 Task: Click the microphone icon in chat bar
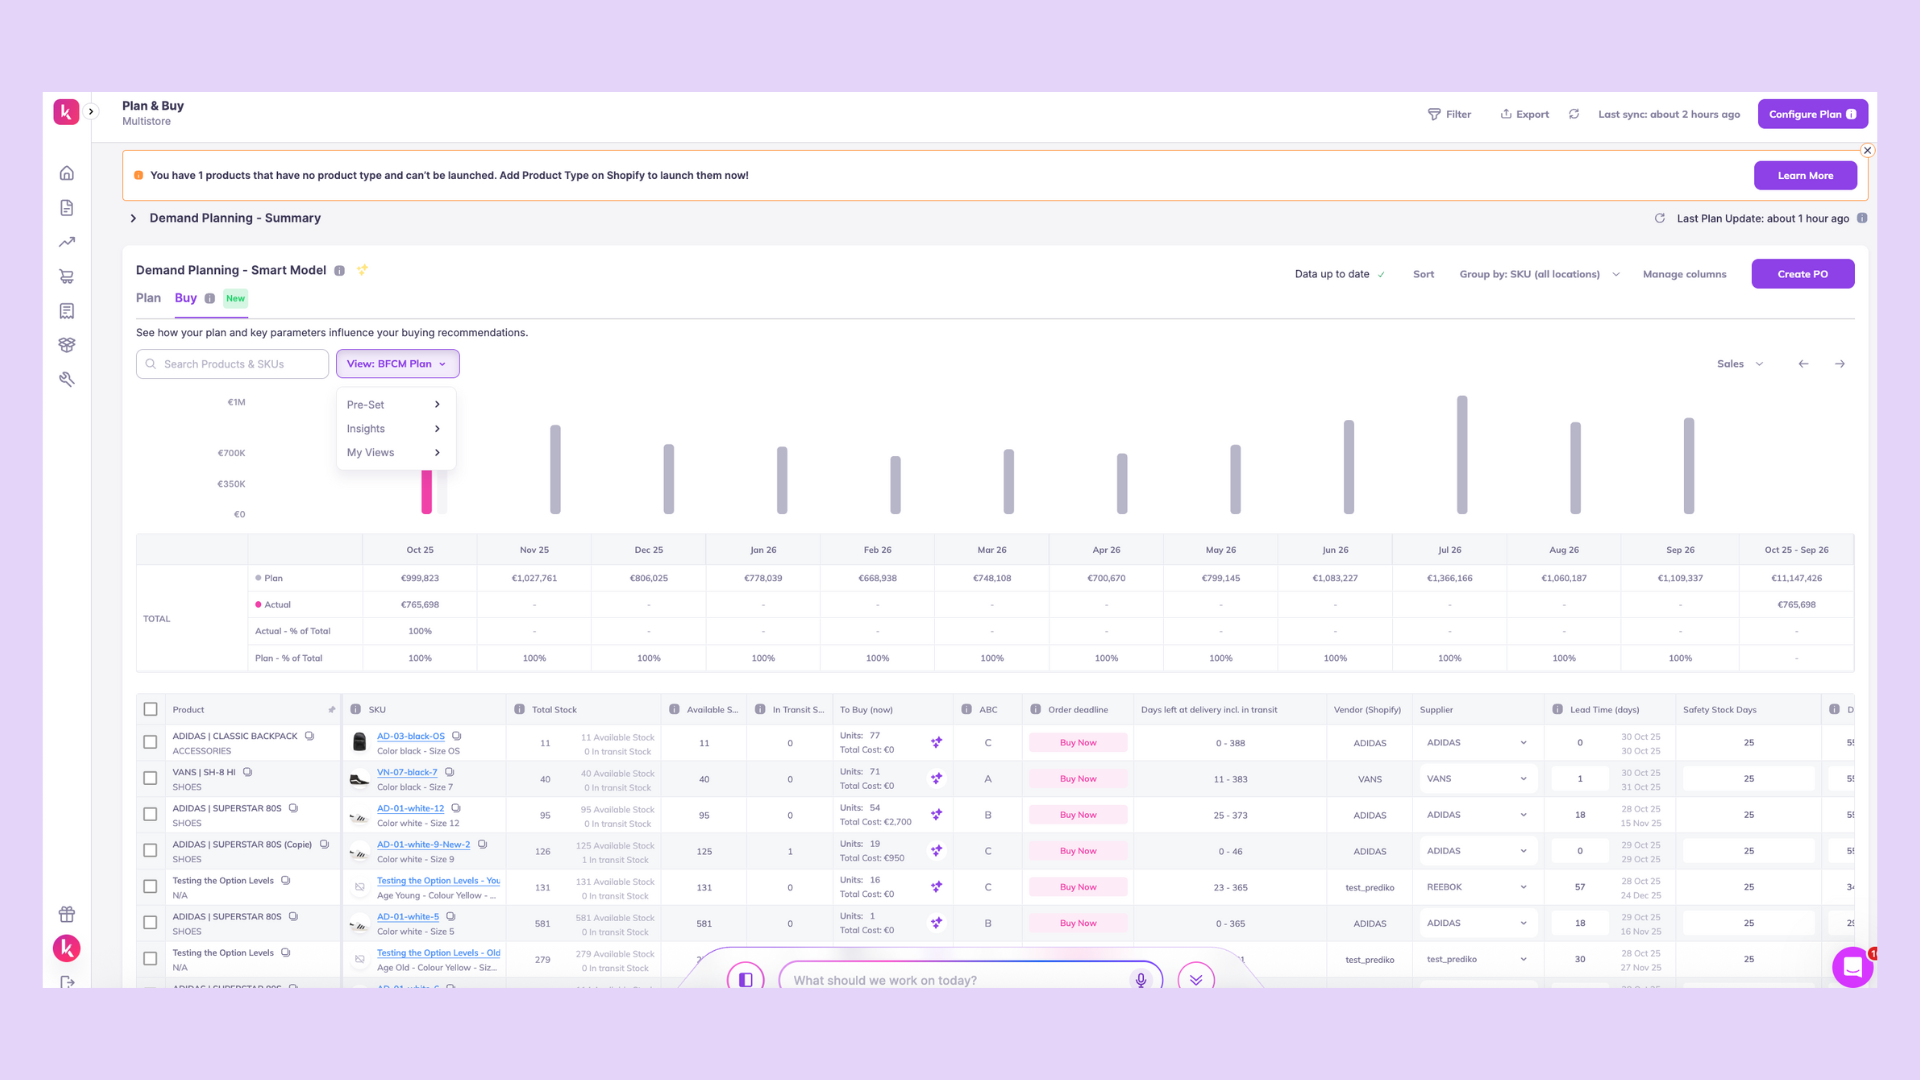(x=1140, y=980)
